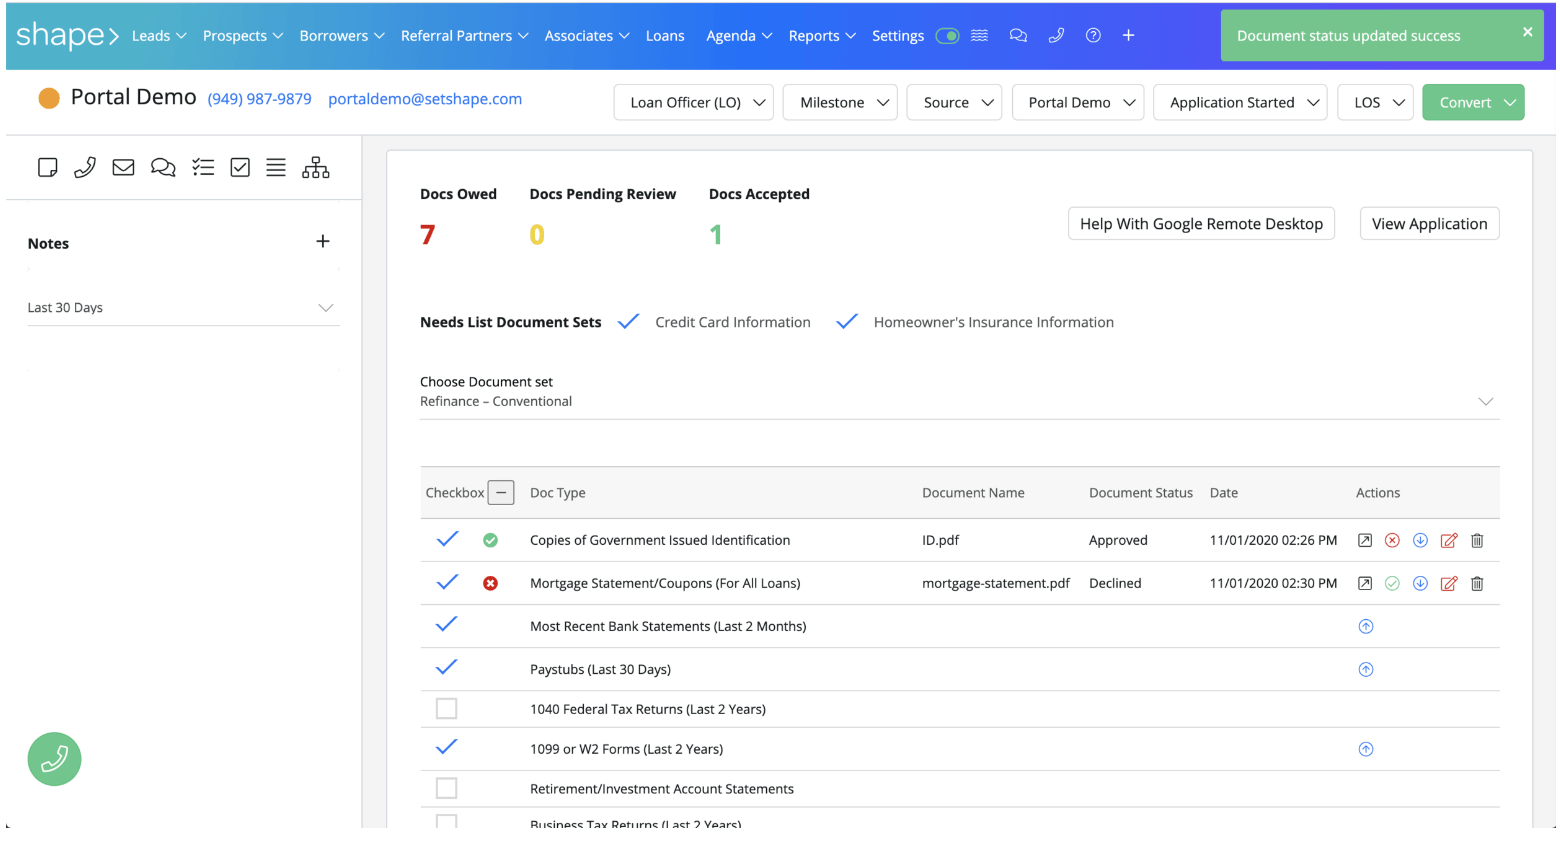The height and width of the screenshot is (850, 1560).
Task: Click the View Application button
Action: point(1429,223)
